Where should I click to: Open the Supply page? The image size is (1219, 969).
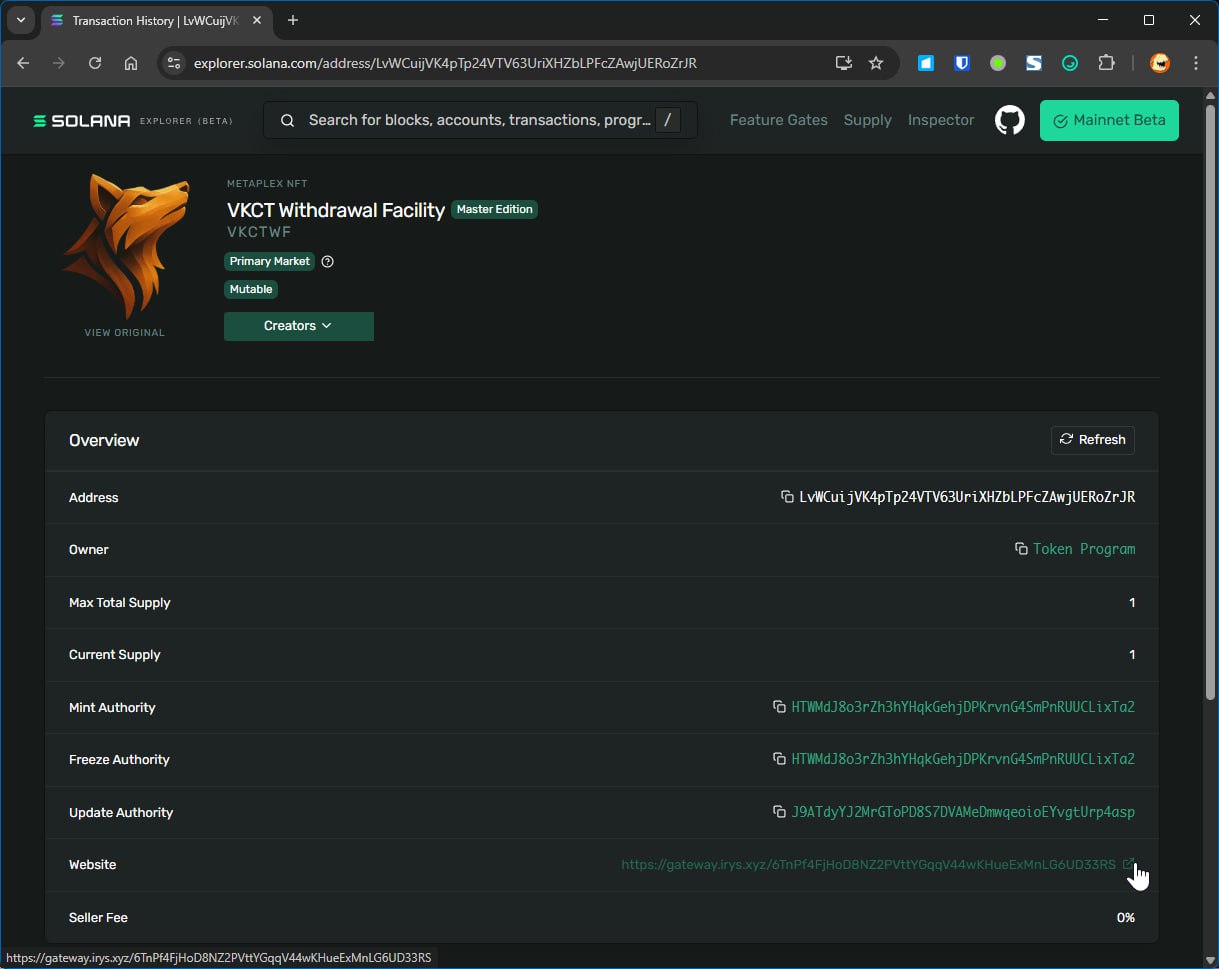[x=867, y=120]
